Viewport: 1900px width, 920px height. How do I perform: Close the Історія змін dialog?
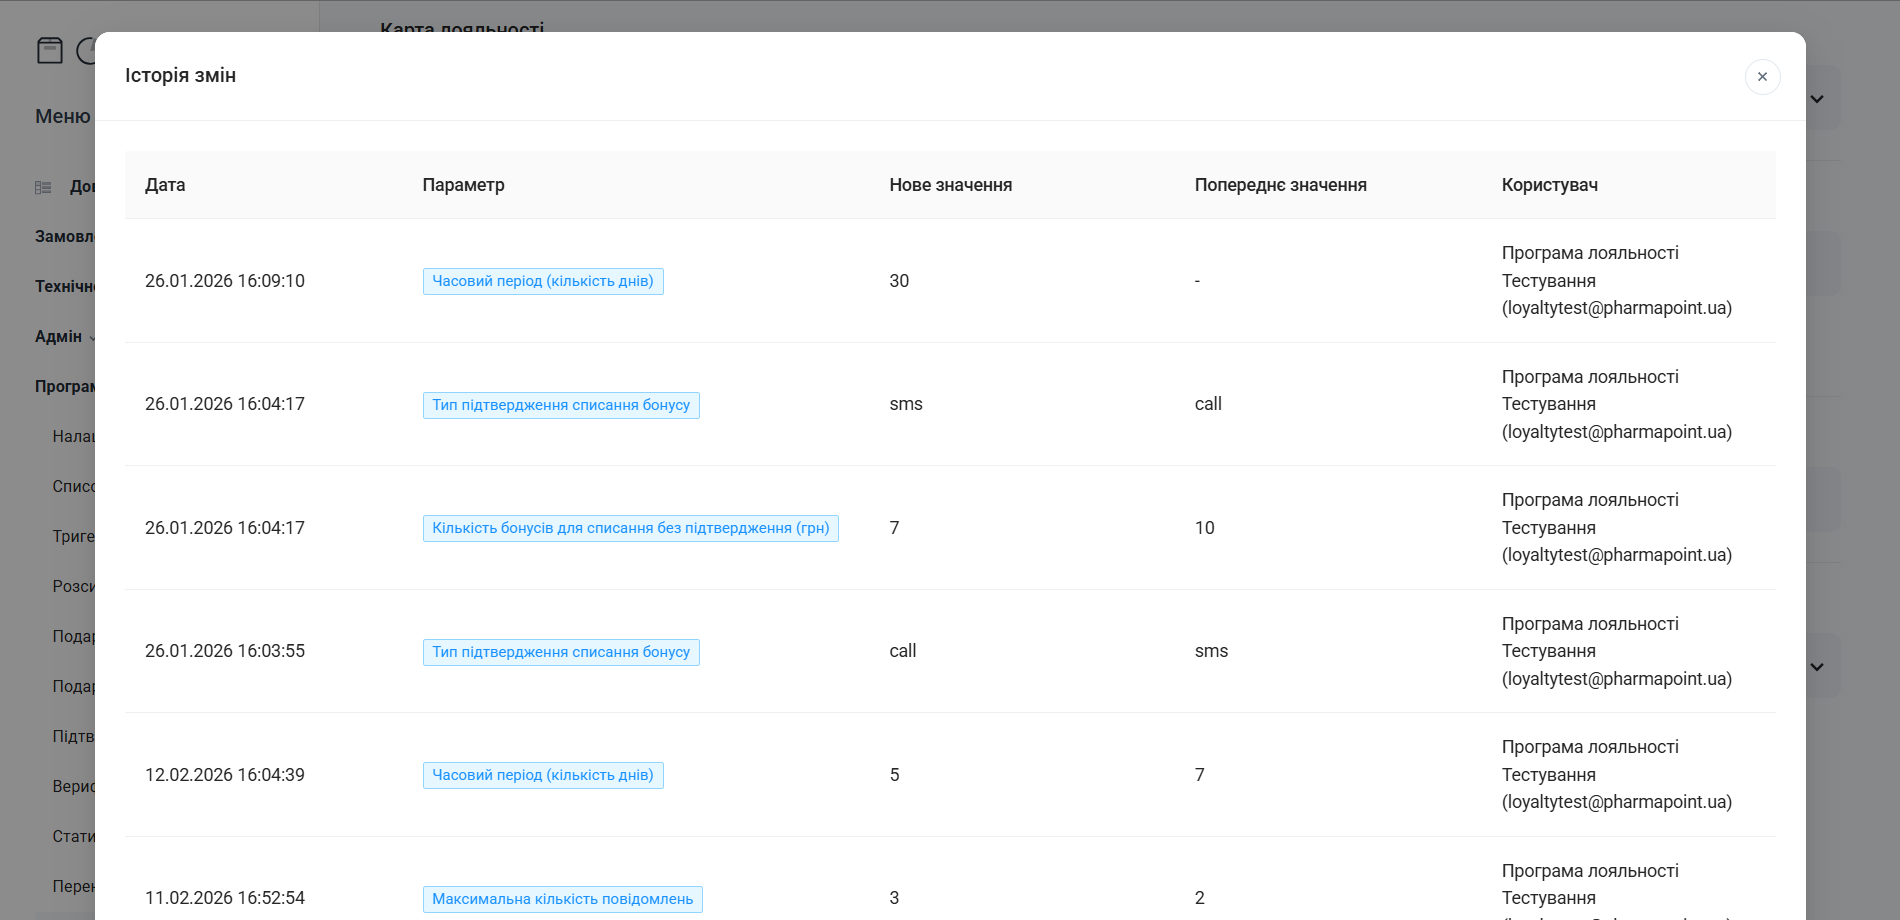tap(1762, 77)
